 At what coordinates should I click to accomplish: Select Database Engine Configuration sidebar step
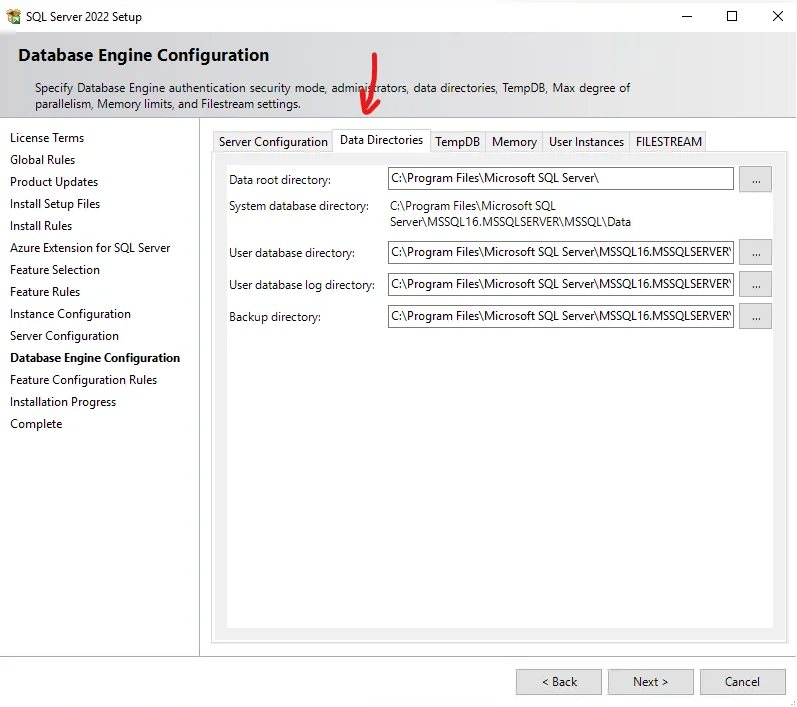click(x=95, y=358)
